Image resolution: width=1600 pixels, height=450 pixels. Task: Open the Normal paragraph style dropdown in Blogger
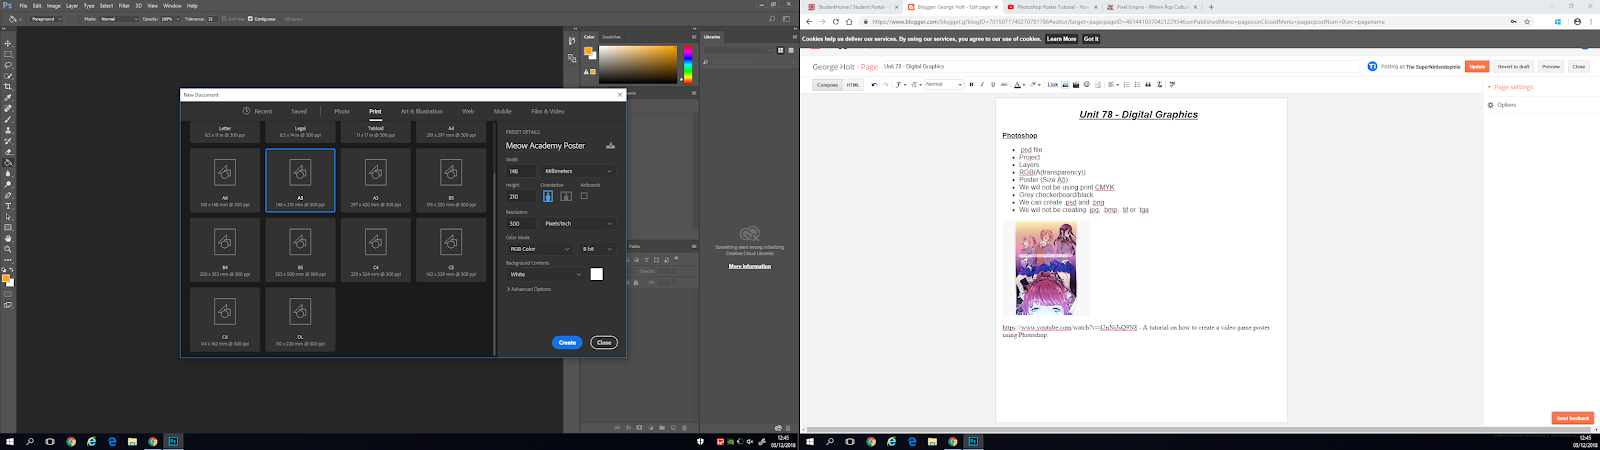pyautogui.click(x=943, y=84)
